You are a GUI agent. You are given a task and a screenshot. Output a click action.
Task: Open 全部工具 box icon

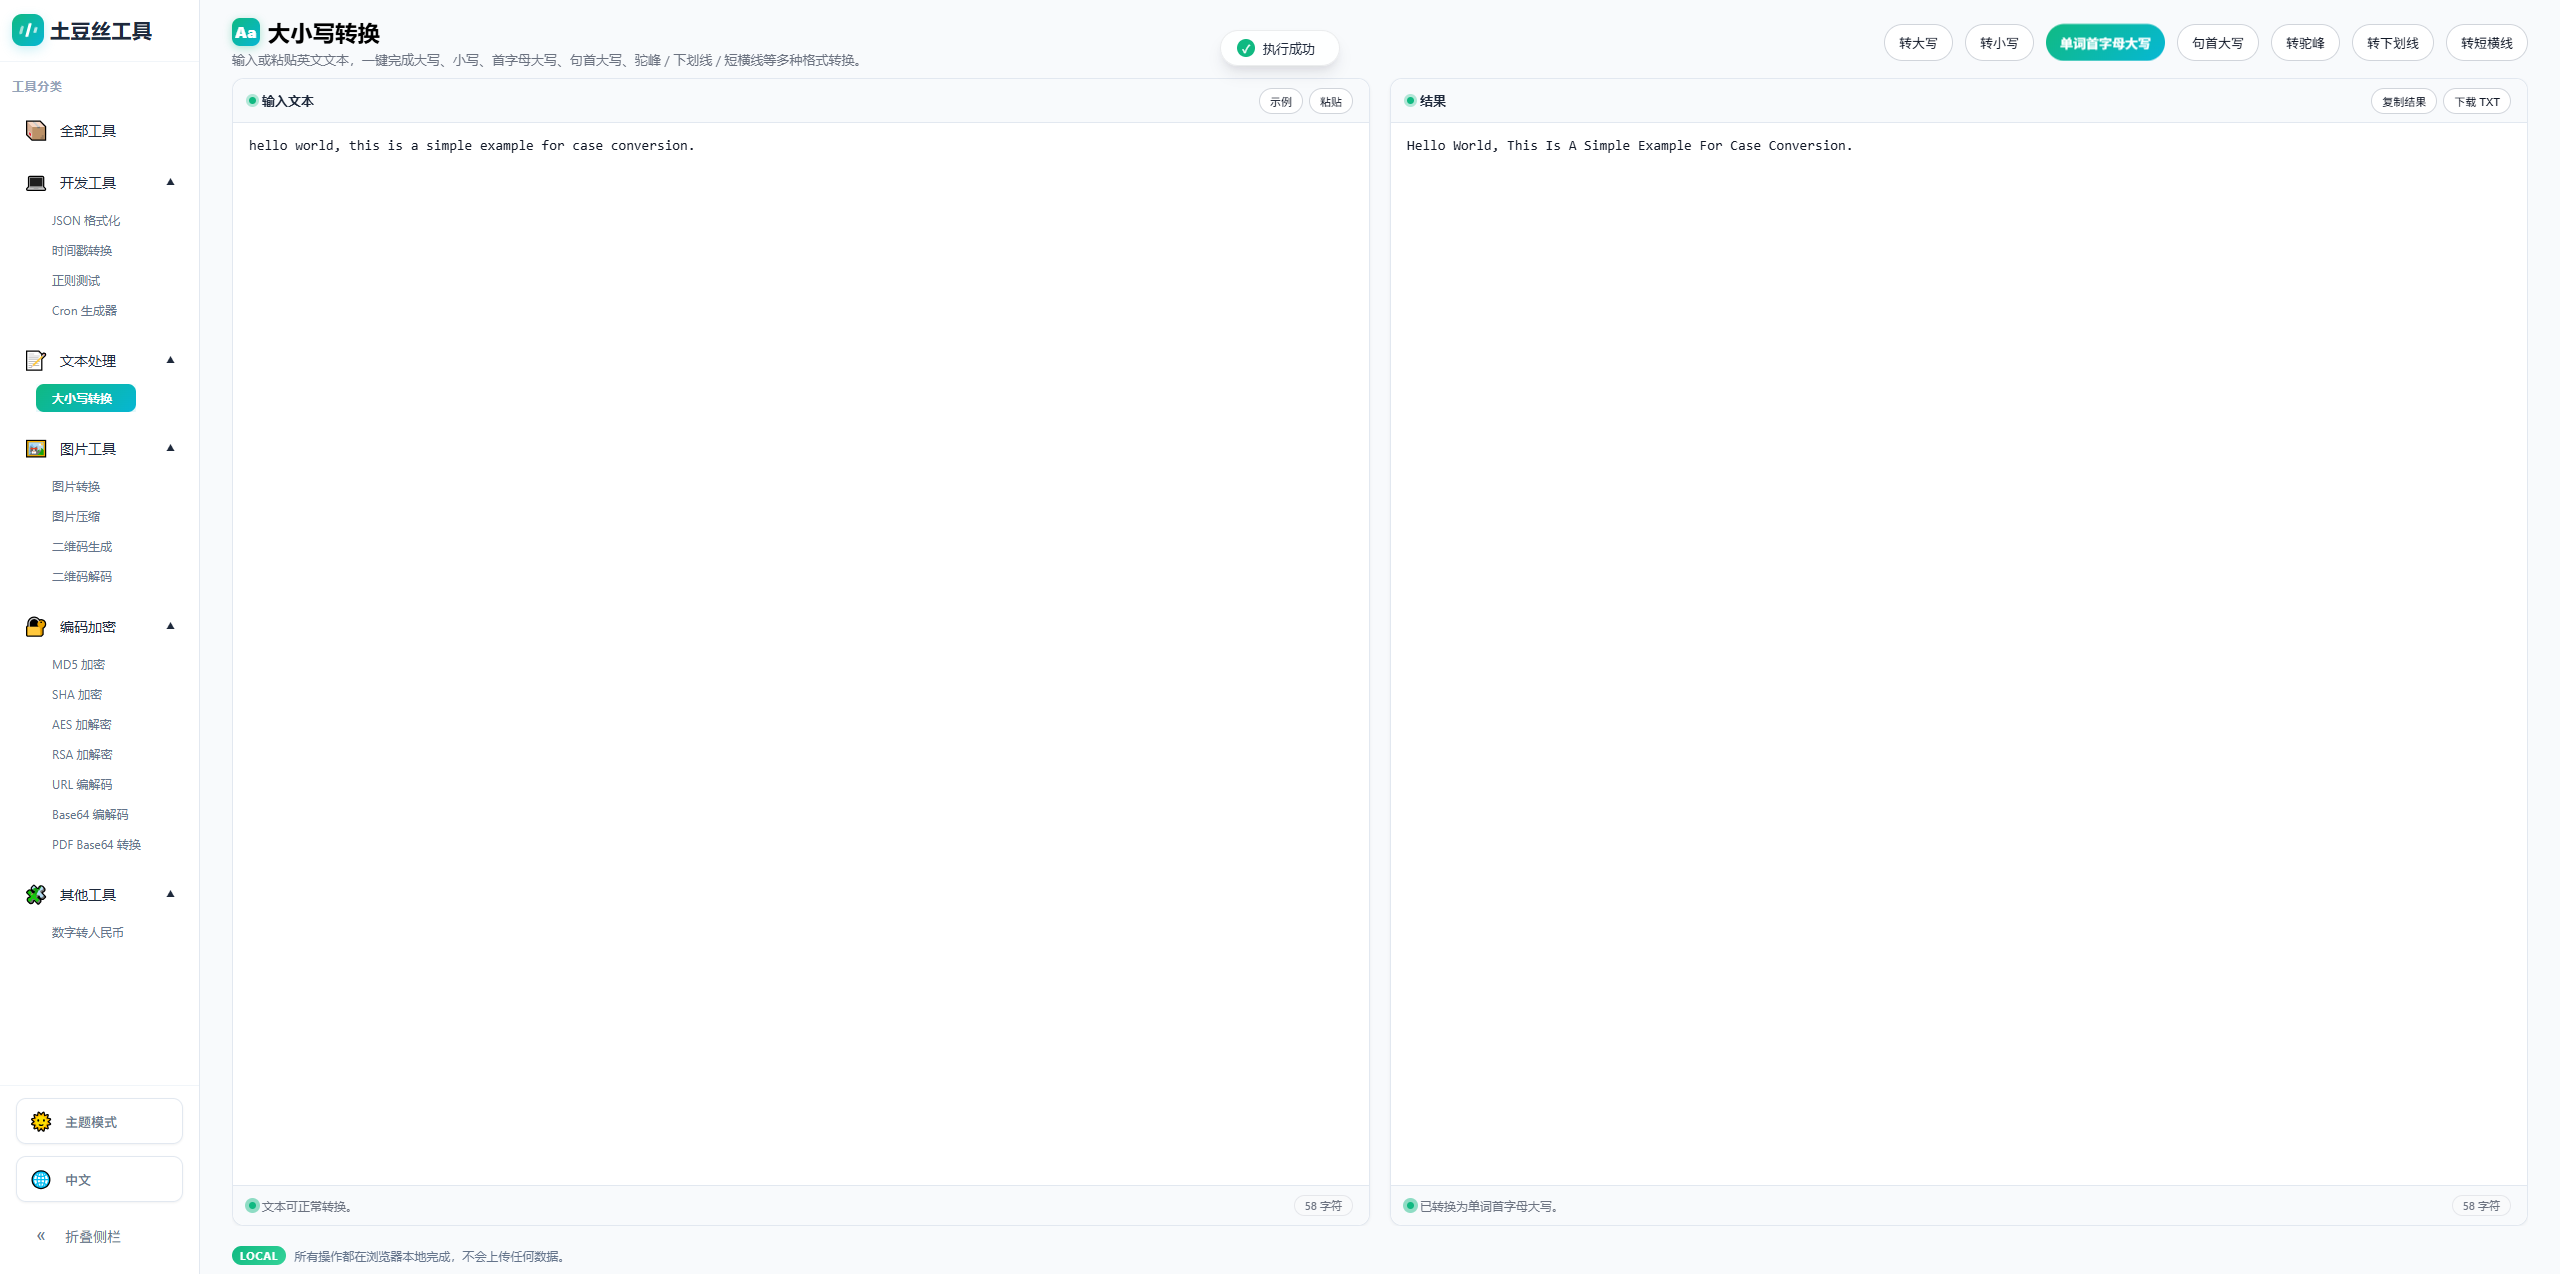pos(36,131)
